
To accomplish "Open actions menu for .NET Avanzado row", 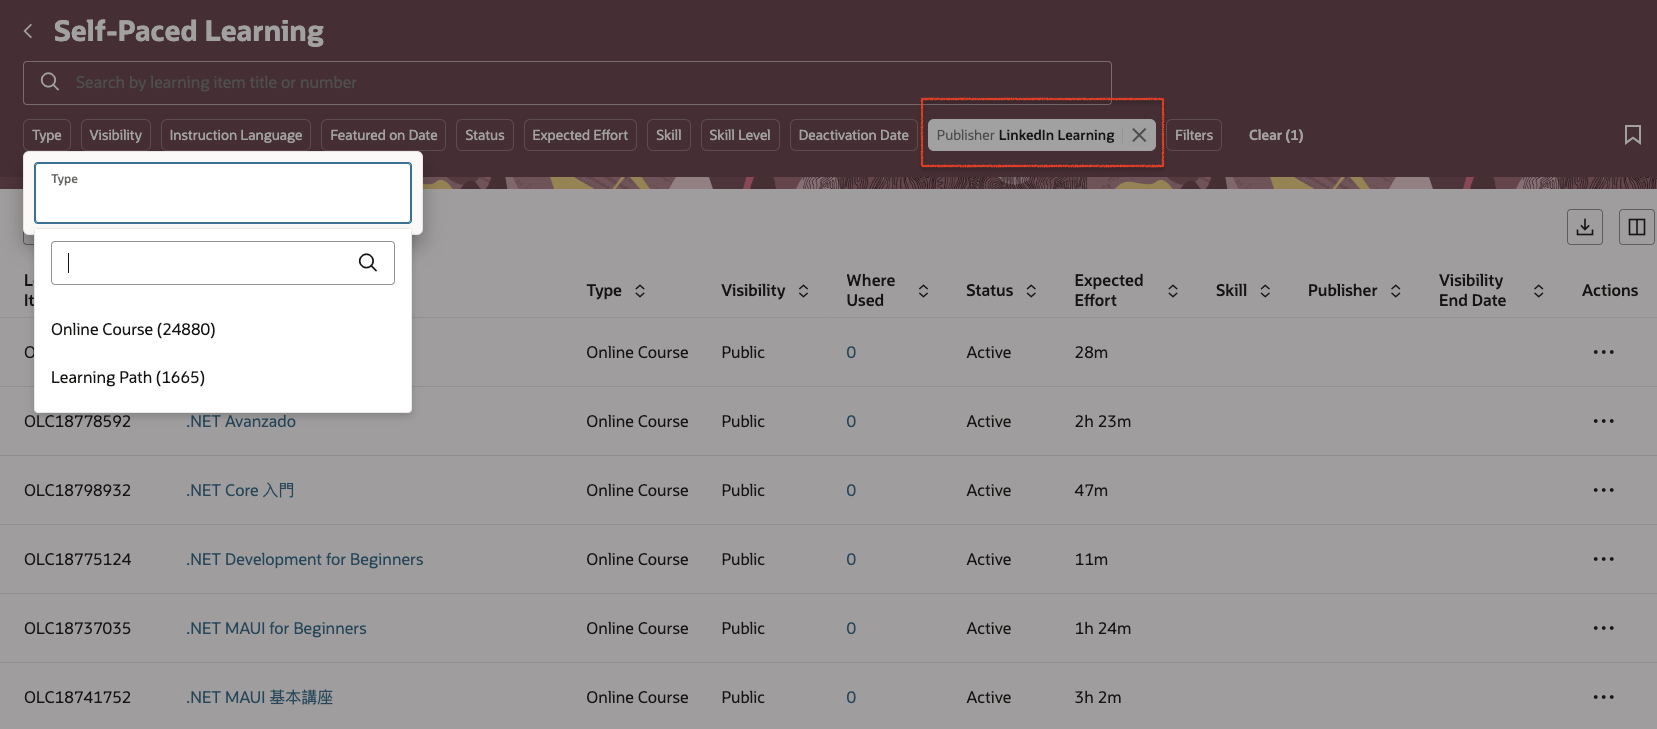I will 1604,421.
